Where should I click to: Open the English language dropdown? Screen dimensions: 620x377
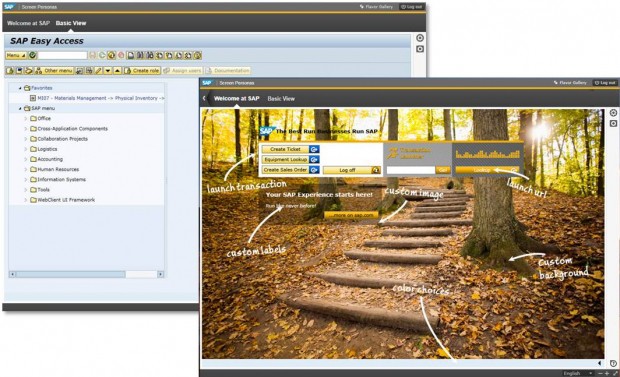(x=578, y=373)
